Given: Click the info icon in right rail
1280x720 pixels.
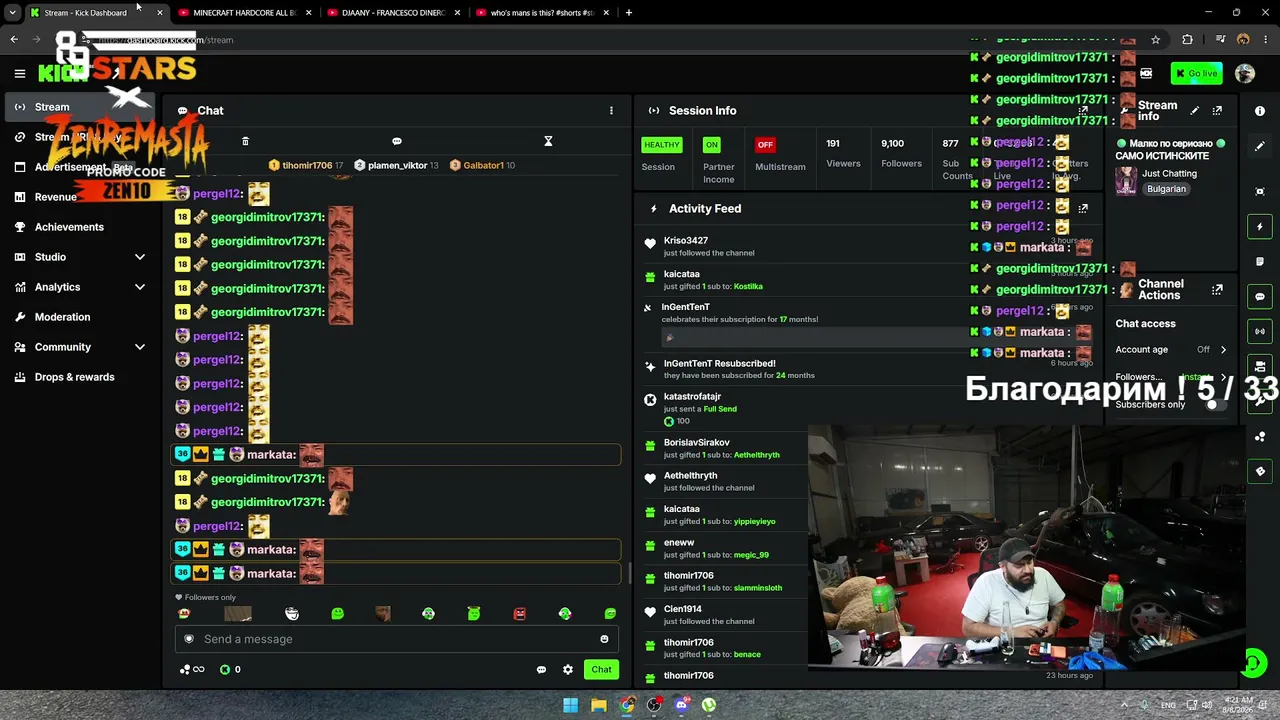Looking at the screenshot, I should point(1260,111).
